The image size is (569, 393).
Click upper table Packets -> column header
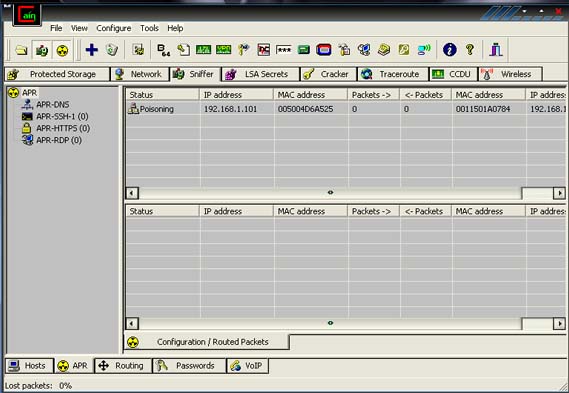(x=373, y=95)
